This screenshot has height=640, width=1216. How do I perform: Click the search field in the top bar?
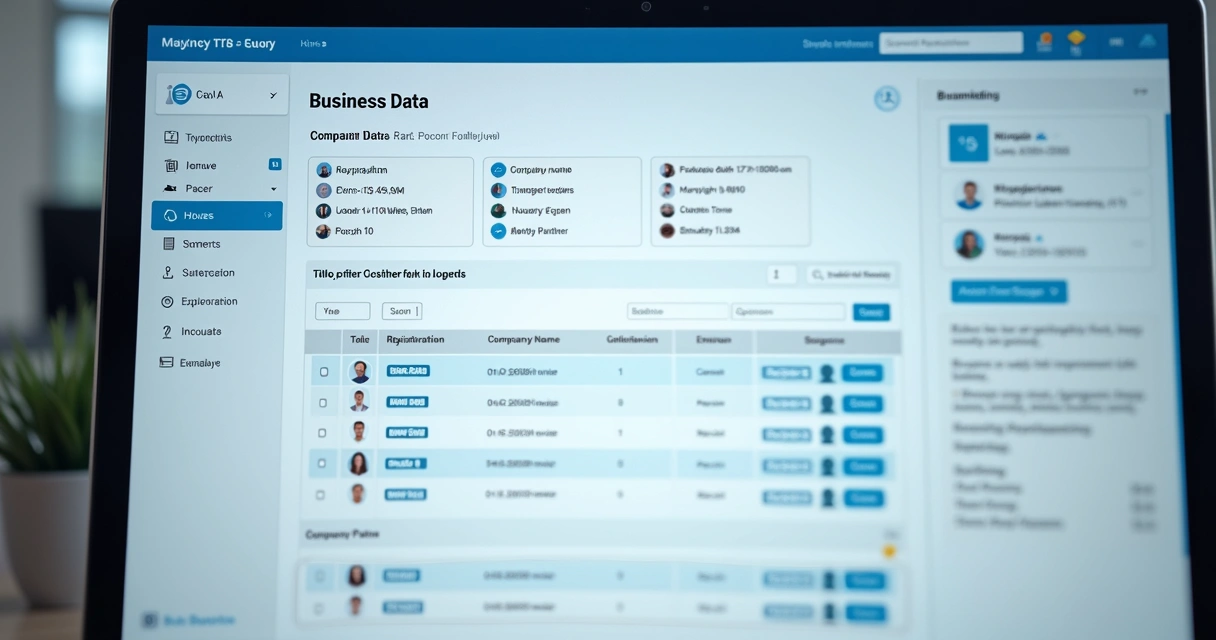(950, 43)
